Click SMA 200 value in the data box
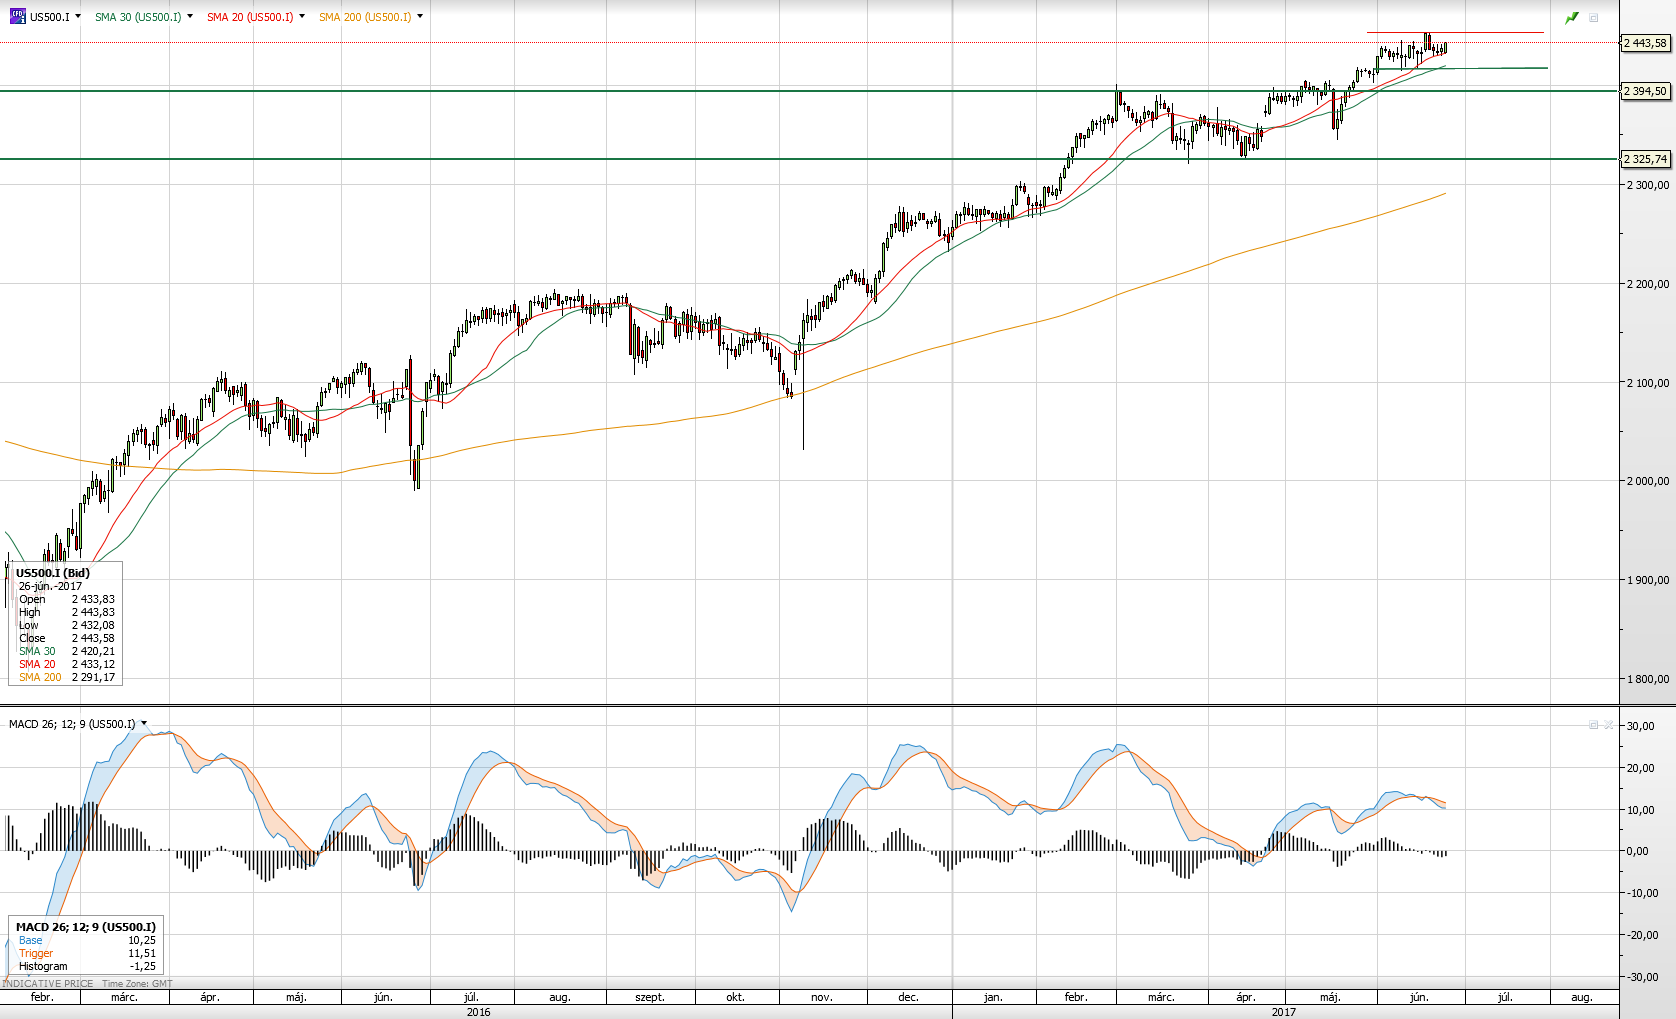Image resolution: width=1676 pixels, height=1019 pixels. pos(93,677)
